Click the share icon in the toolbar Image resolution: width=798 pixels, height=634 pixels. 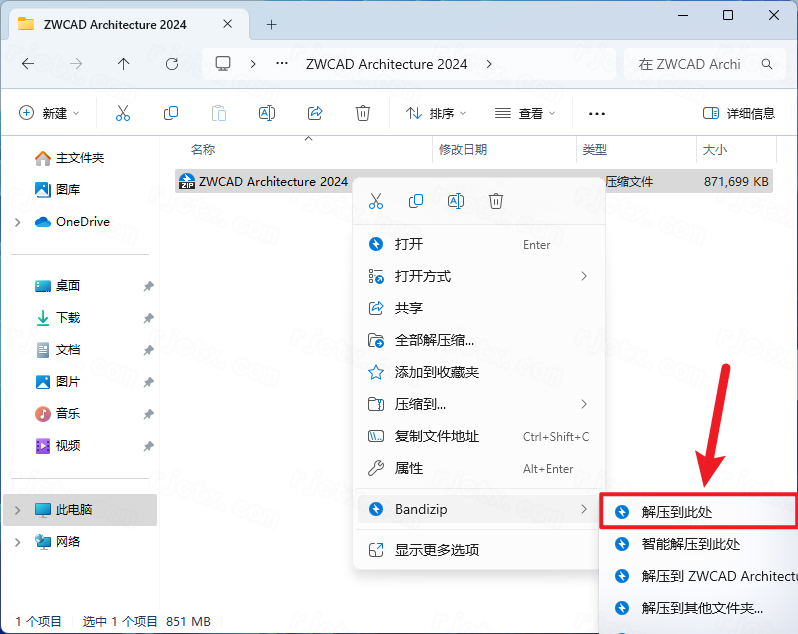coord(315,113)
